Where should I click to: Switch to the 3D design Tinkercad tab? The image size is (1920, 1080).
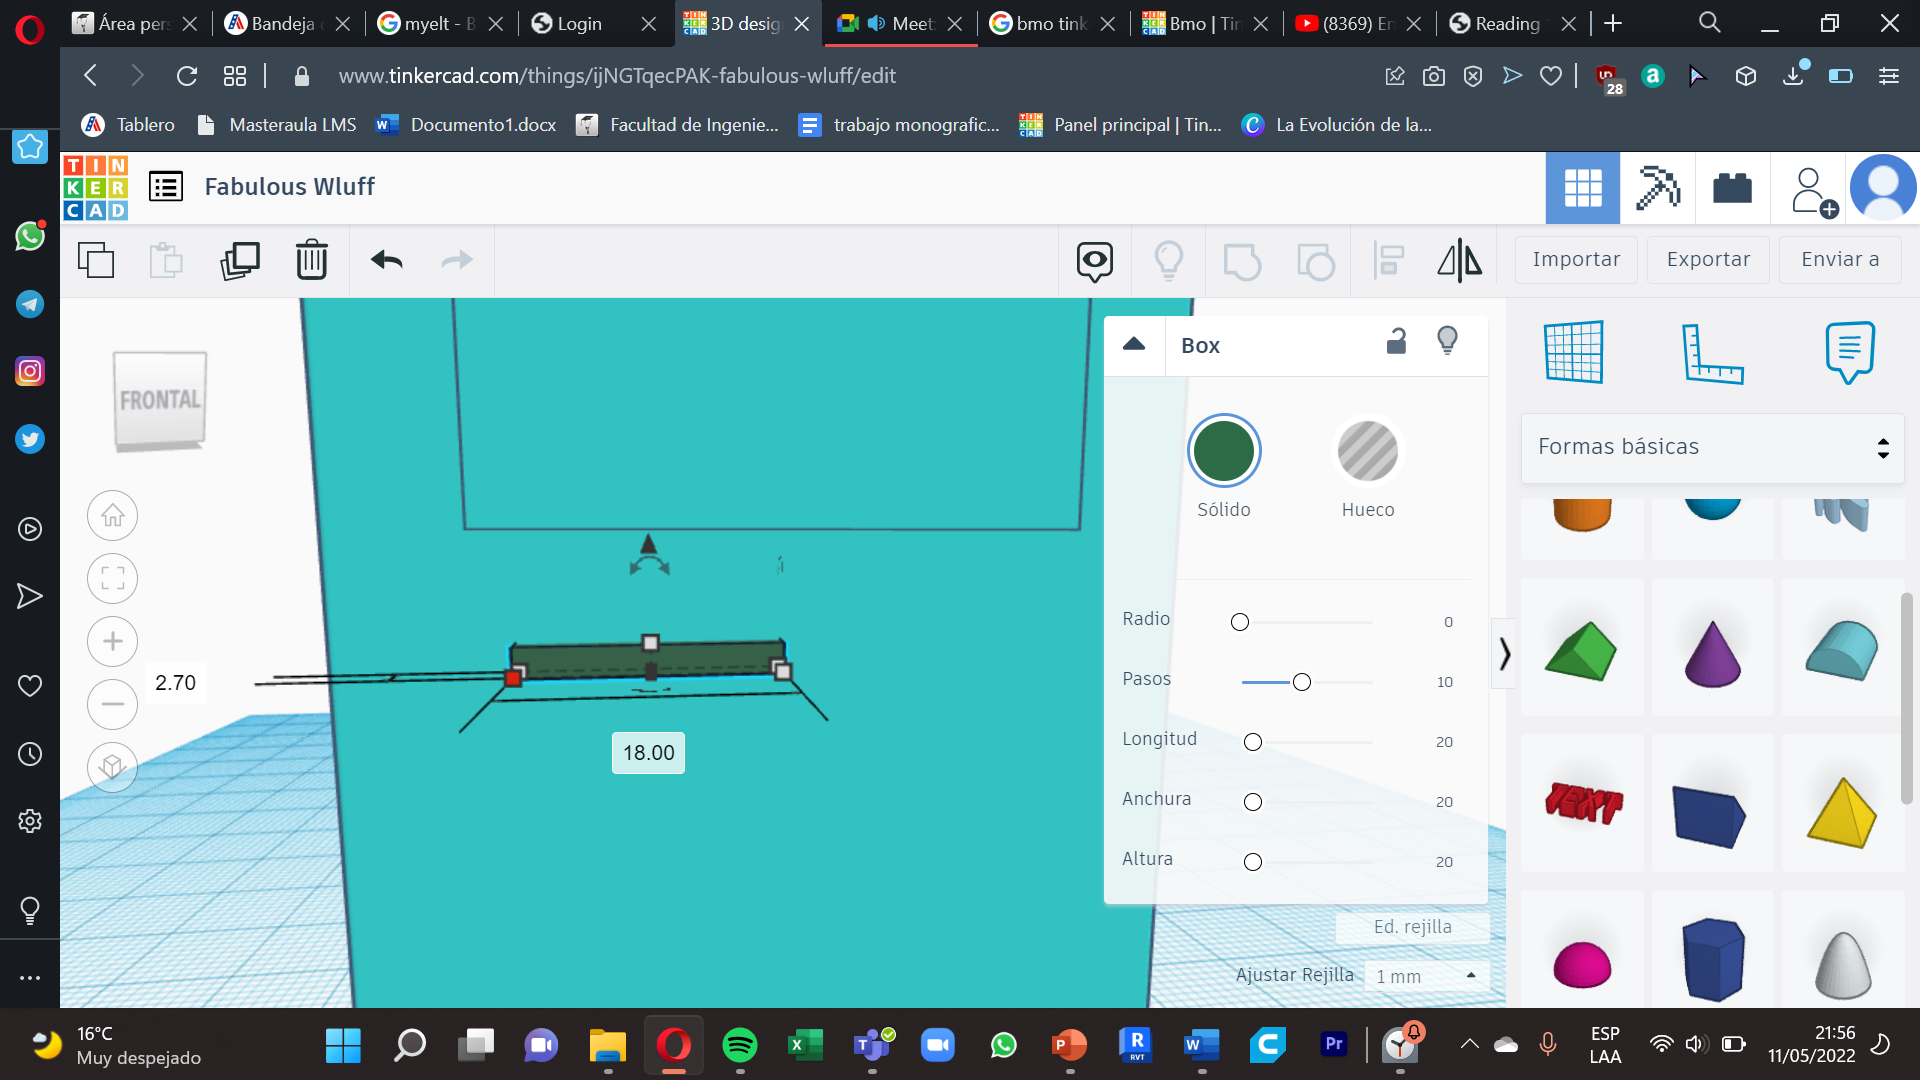[745, 22]
